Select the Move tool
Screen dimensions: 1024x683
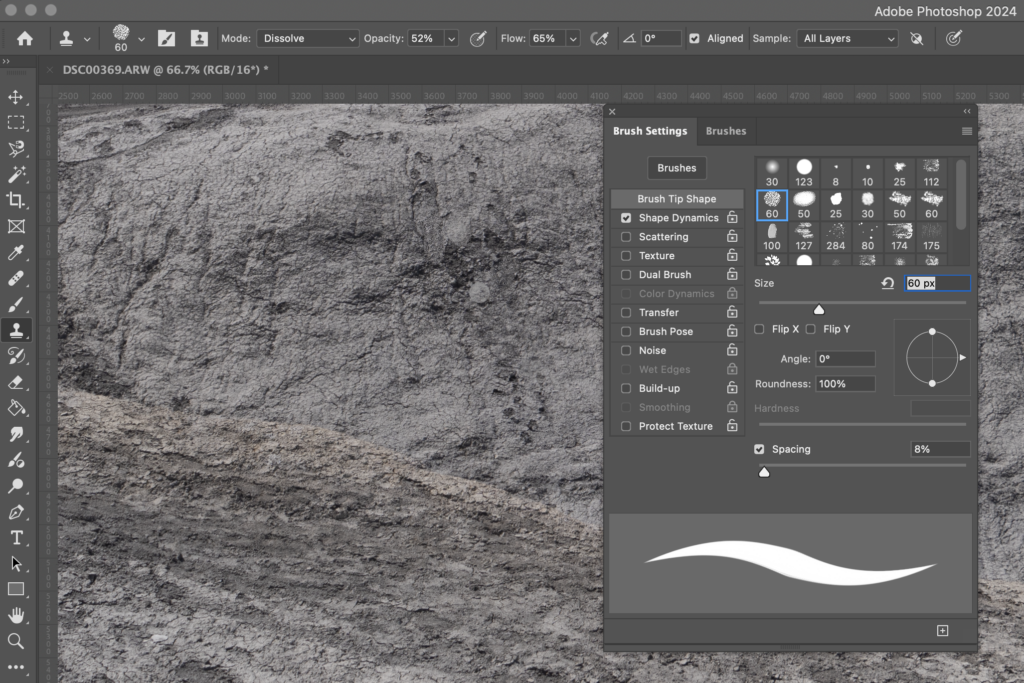click(16, 97)
